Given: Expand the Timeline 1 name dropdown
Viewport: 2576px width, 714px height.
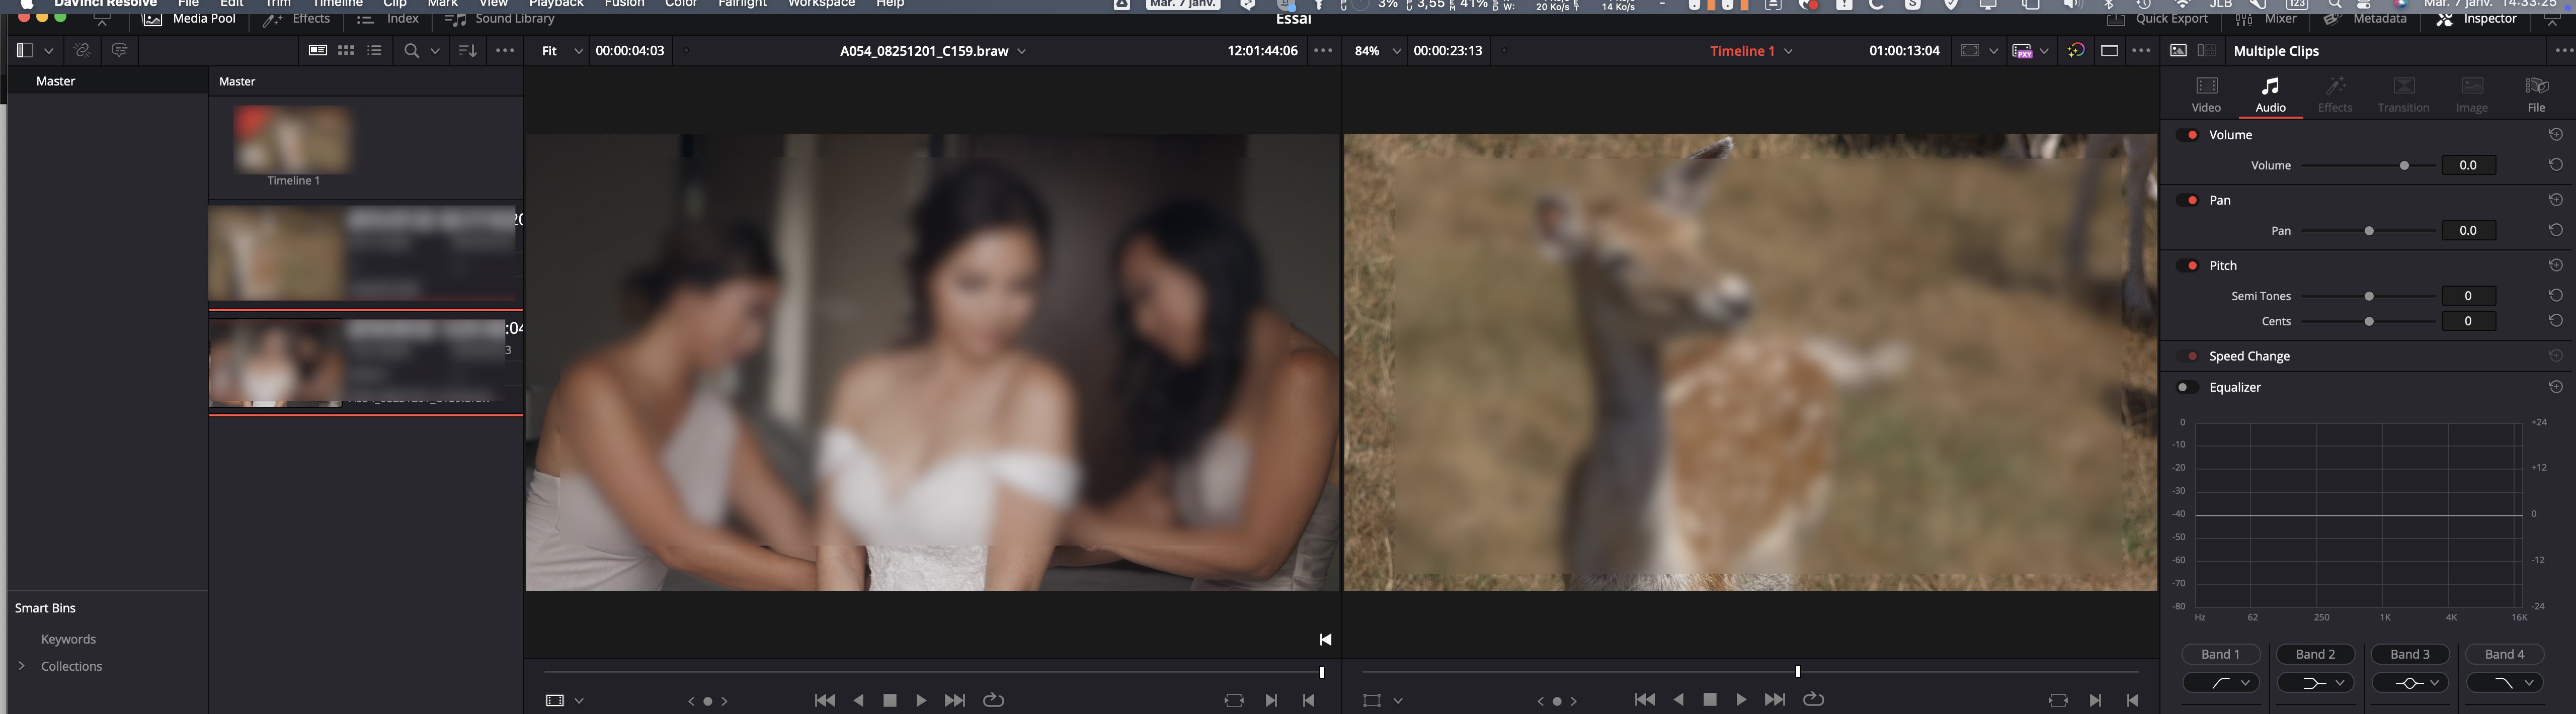Looking at the screenshot, I should point(1788,50).
